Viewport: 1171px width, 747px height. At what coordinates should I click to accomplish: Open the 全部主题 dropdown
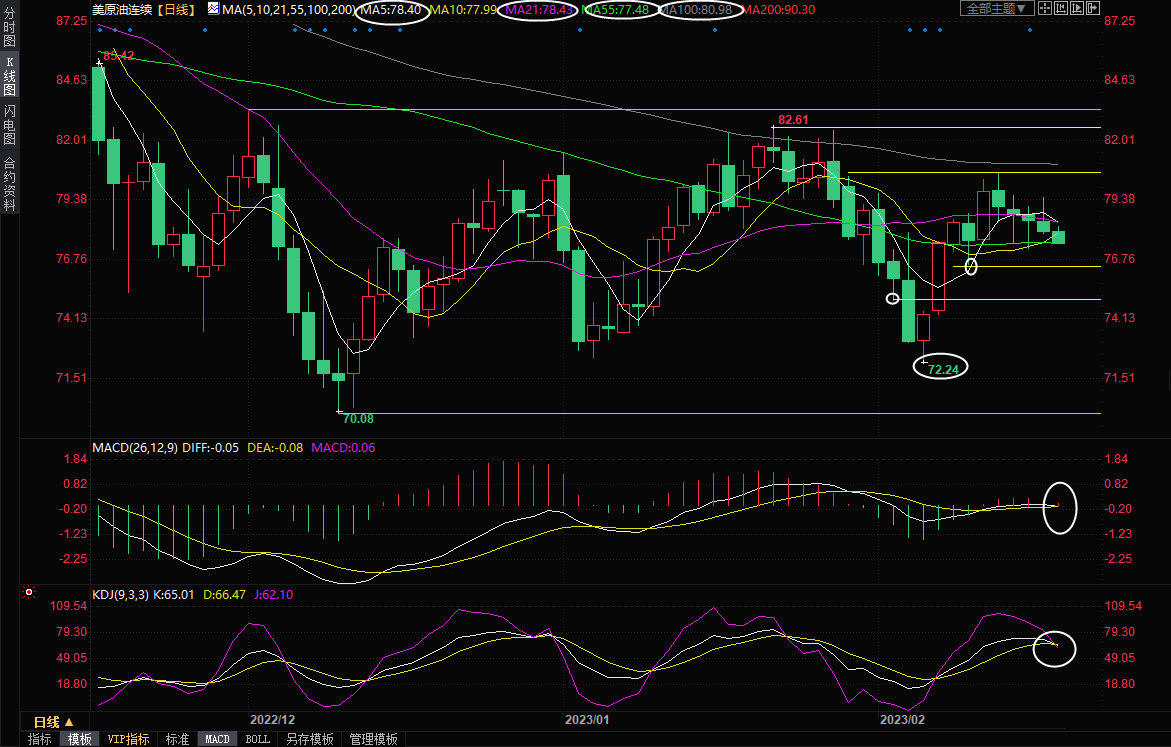pos(994,9)
